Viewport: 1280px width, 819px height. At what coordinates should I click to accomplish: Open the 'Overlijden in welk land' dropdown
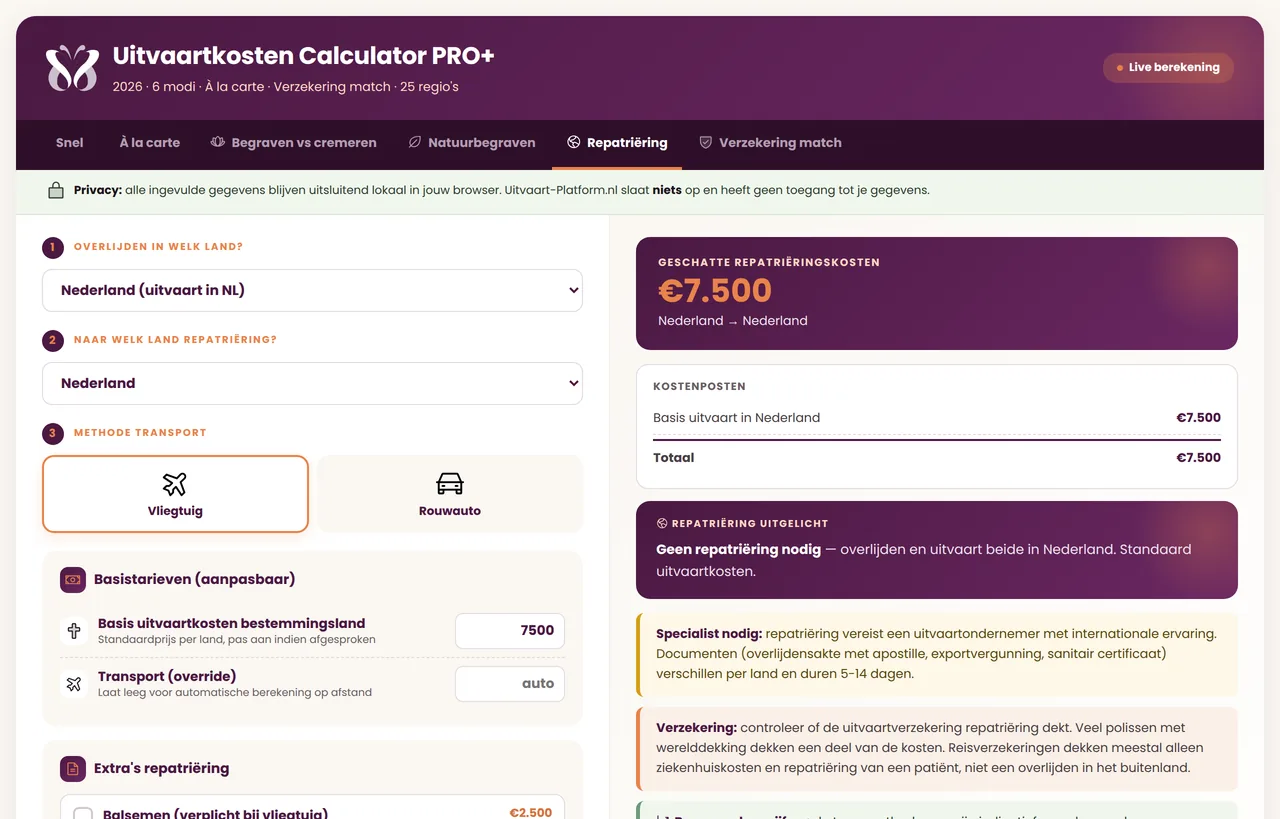tap(312, 290)
